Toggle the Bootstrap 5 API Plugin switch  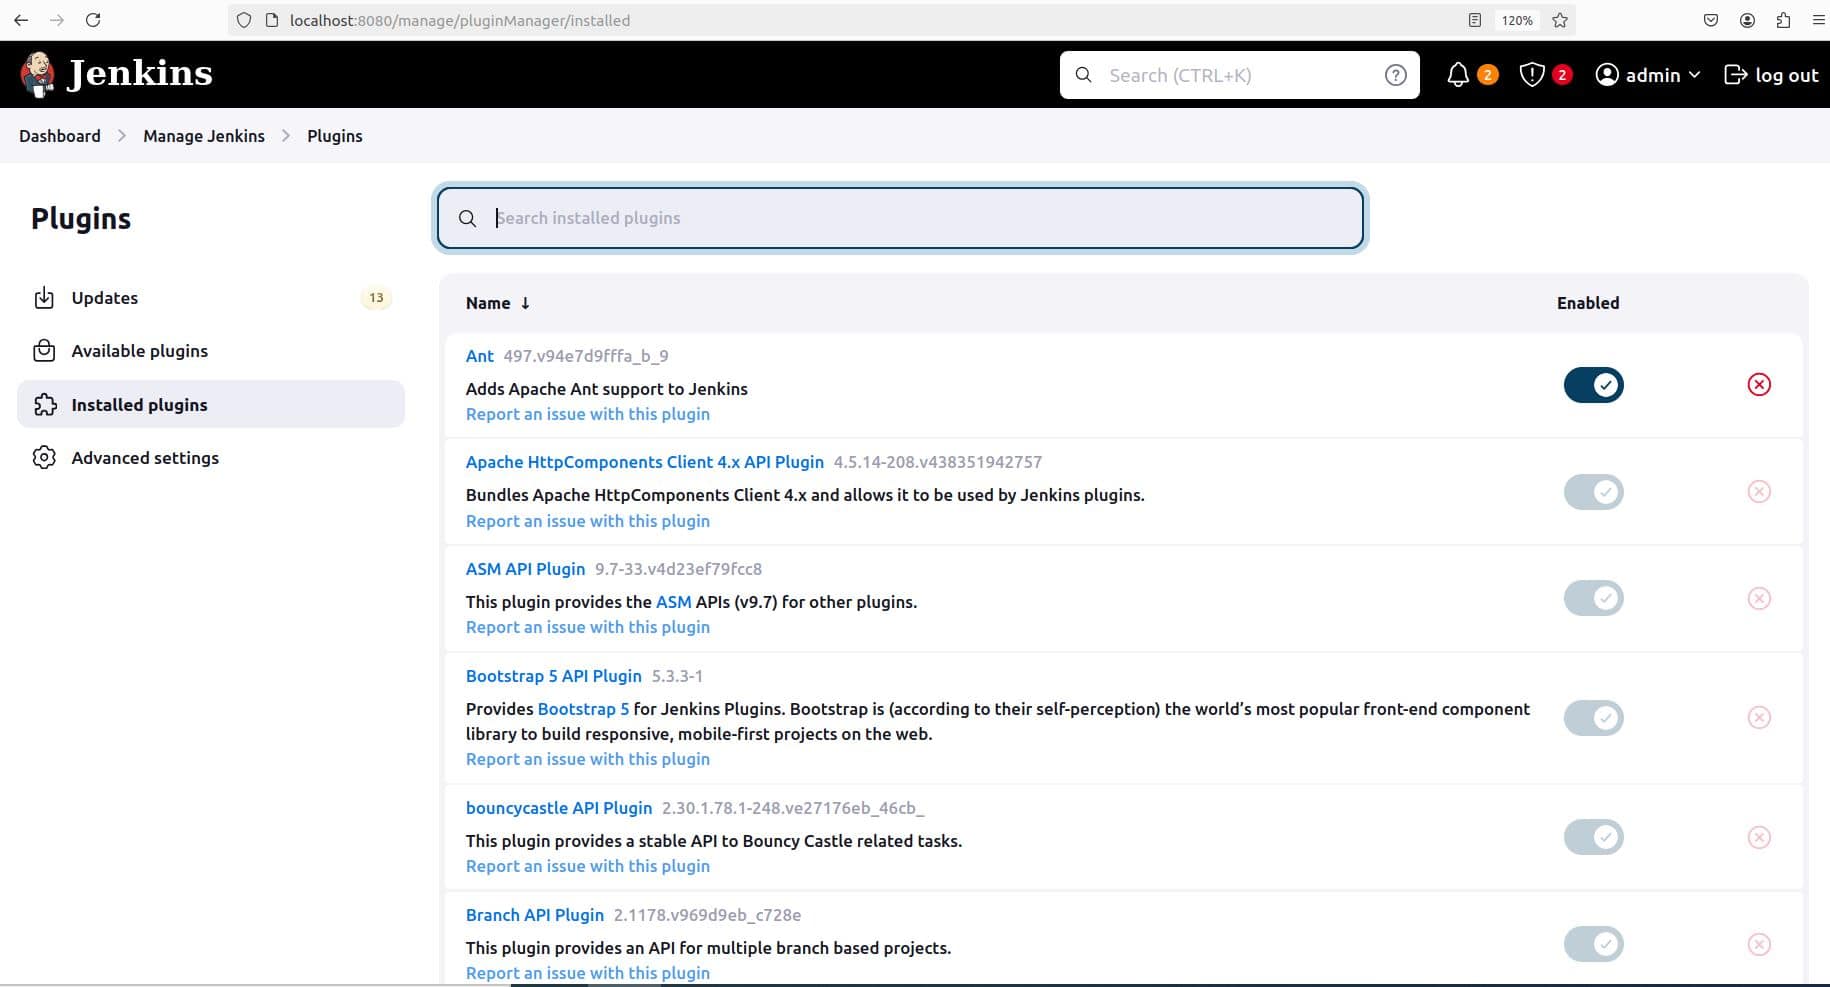[1594, 718]
